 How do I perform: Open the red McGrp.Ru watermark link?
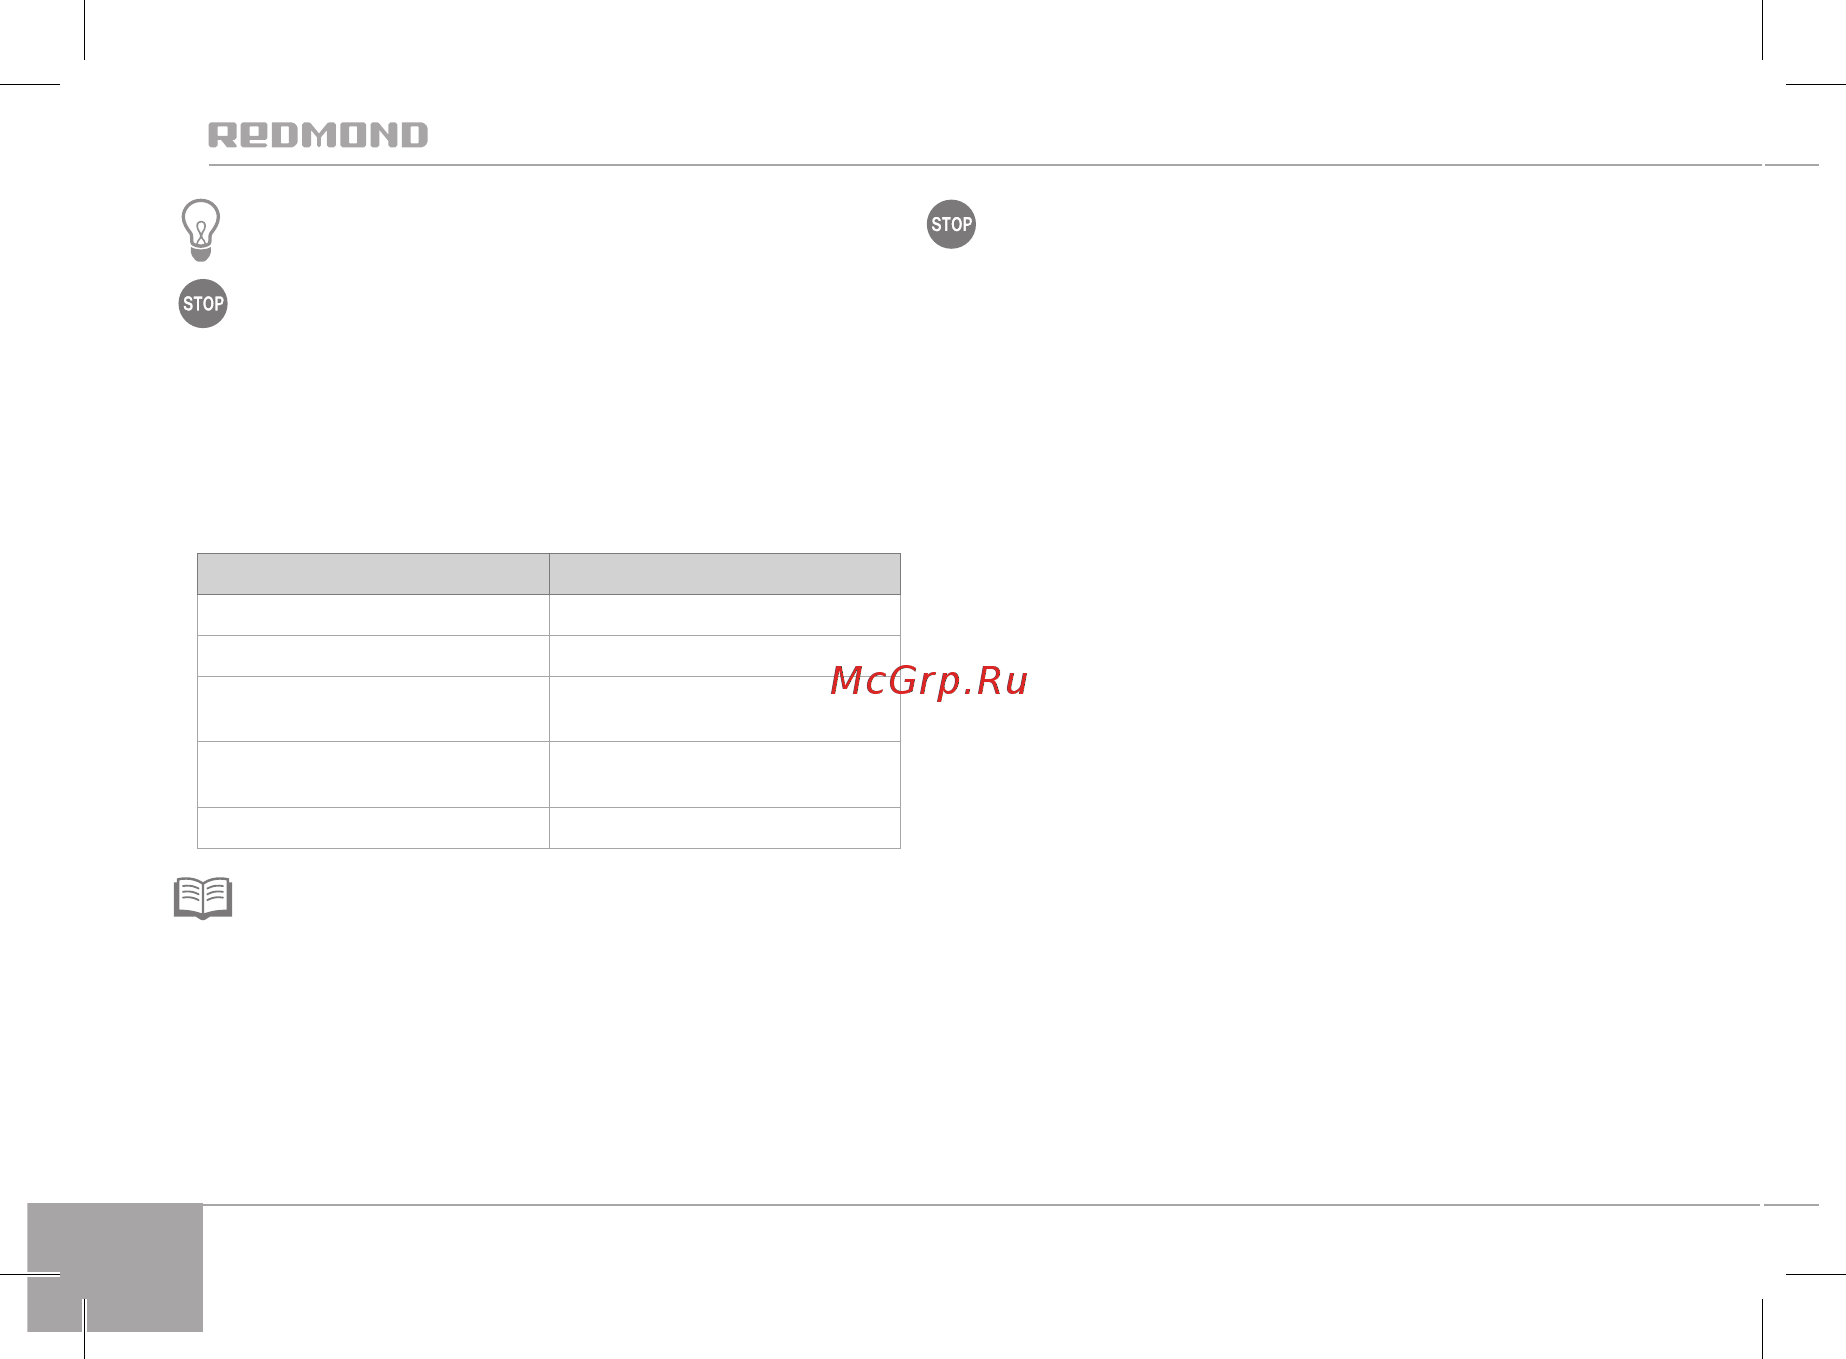[x=929, y=681]
